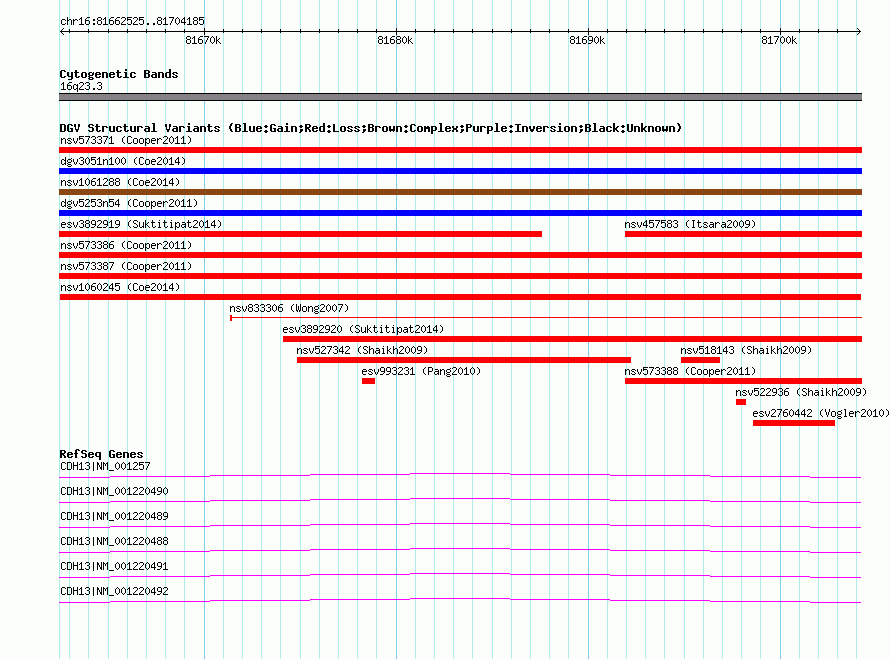Click the nsv573371 (Cooper2011) red loss bar
This screenshot has height=659, width=890.
coord(460,150)
